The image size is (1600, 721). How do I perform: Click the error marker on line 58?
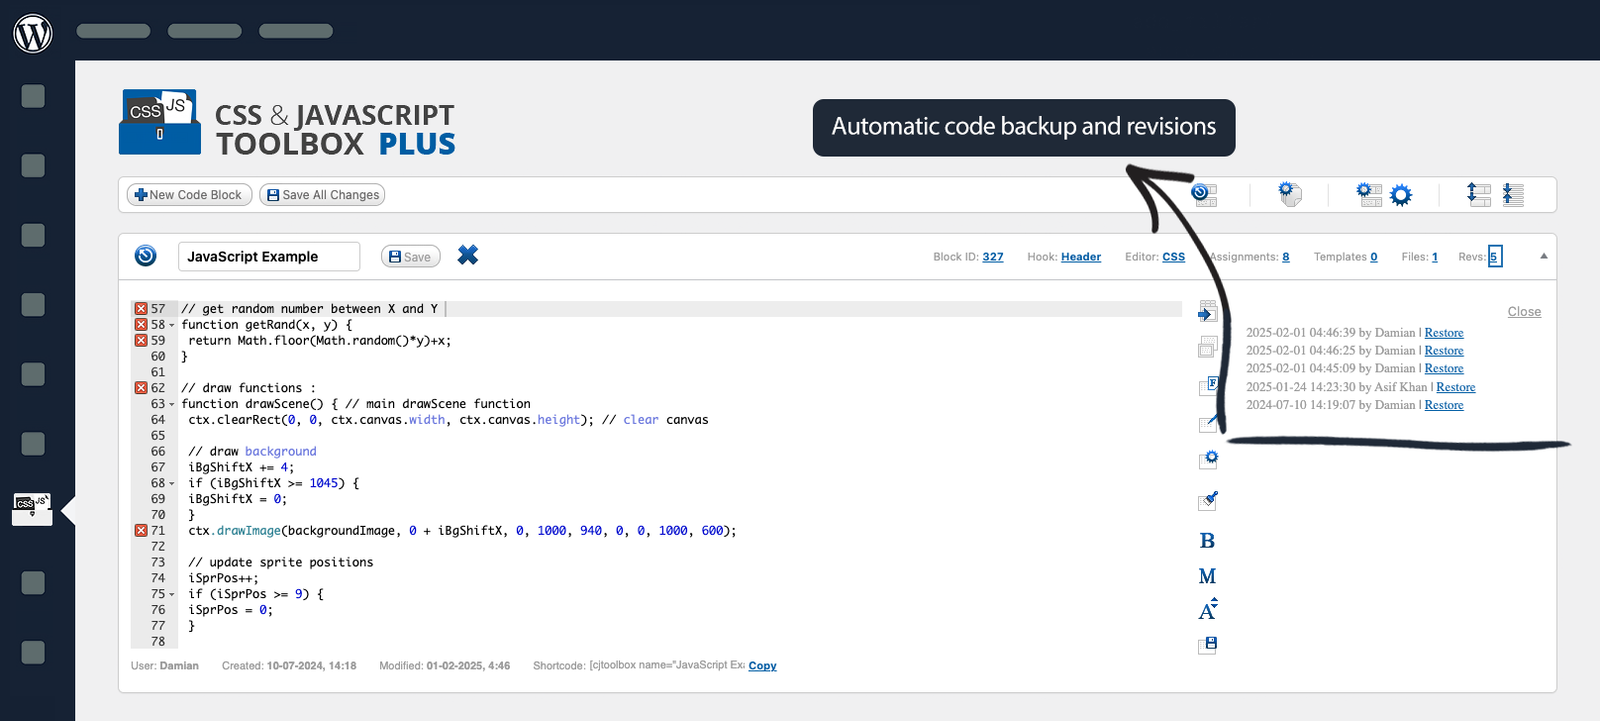pyautogui.click(x=141, y=325)
